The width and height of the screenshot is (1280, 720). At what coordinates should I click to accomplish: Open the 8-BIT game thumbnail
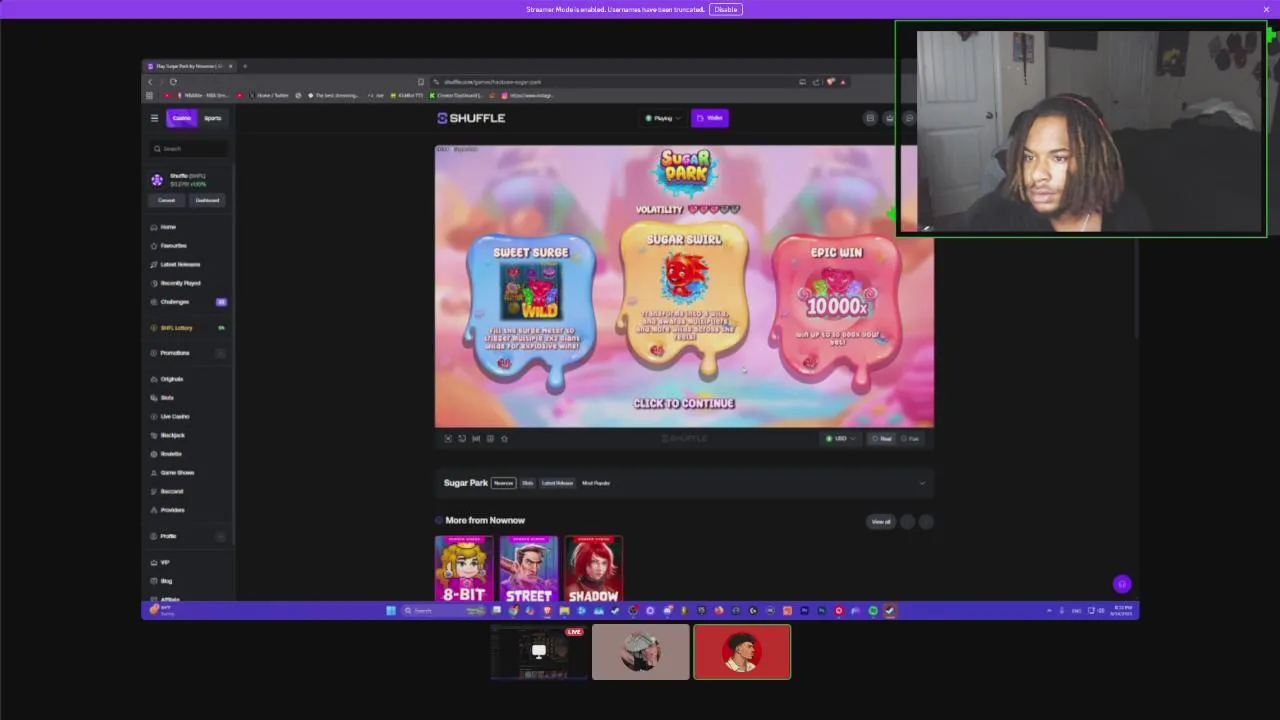pos(464,569)
